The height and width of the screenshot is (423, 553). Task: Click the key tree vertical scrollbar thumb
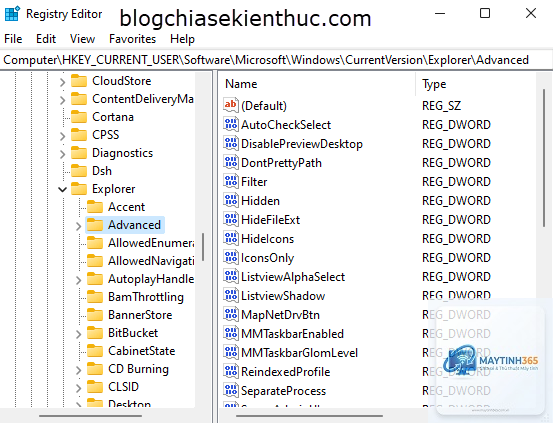(203, 247)
